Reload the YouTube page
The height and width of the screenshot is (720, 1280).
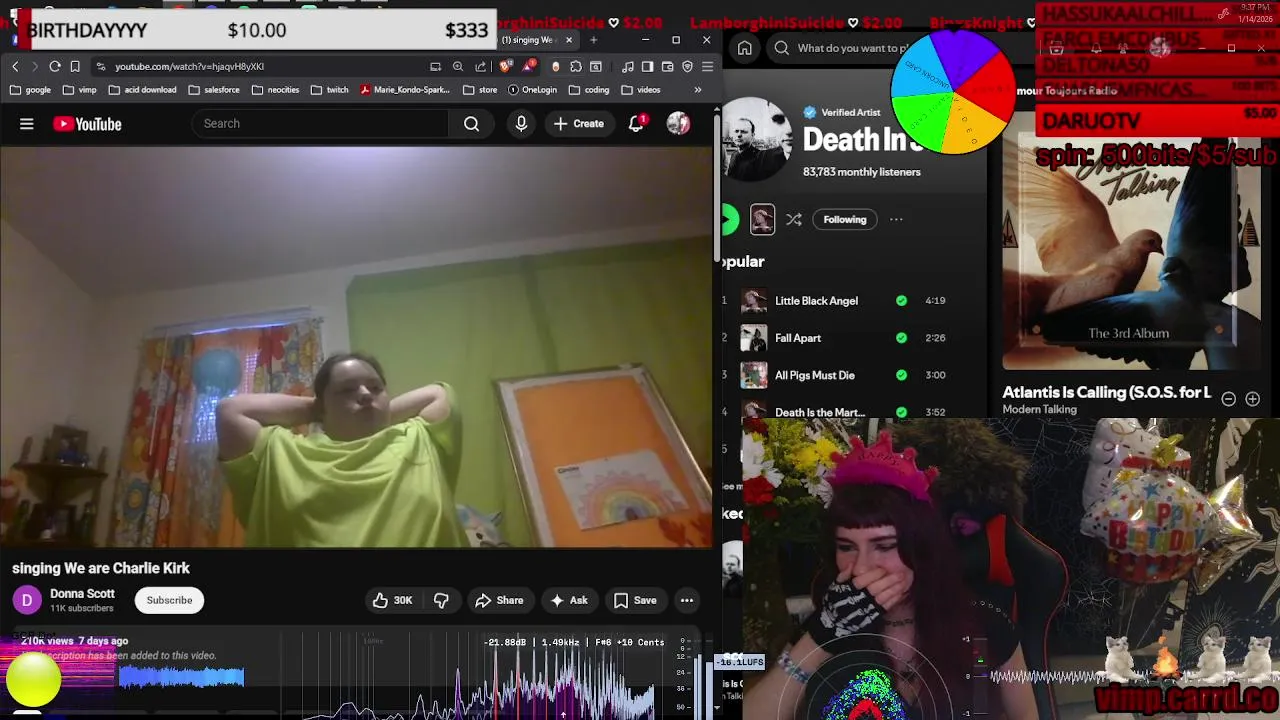pyautogui.click(x=55, y=66)
